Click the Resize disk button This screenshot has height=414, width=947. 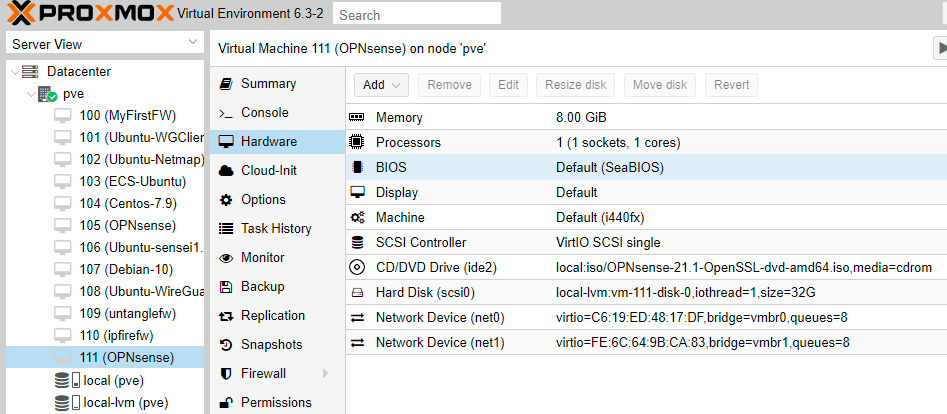click(x=576, y=85)
